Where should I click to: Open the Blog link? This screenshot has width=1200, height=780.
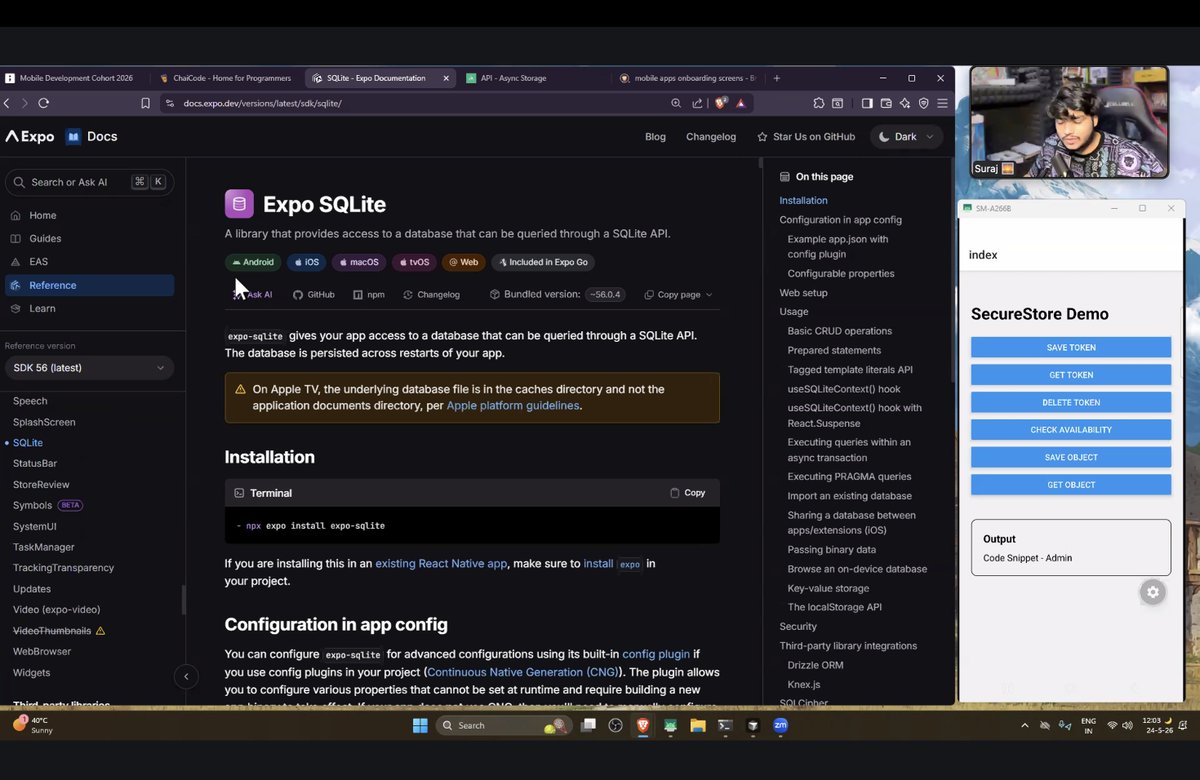[655, 137]
